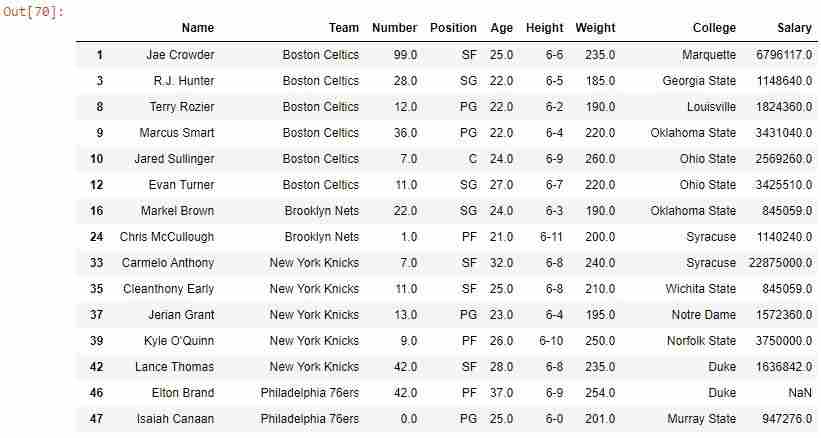Screen dimensions: 821x438
Task: Select Jerian Grant's Notre Dame college cell
Action: coord(704,315)
